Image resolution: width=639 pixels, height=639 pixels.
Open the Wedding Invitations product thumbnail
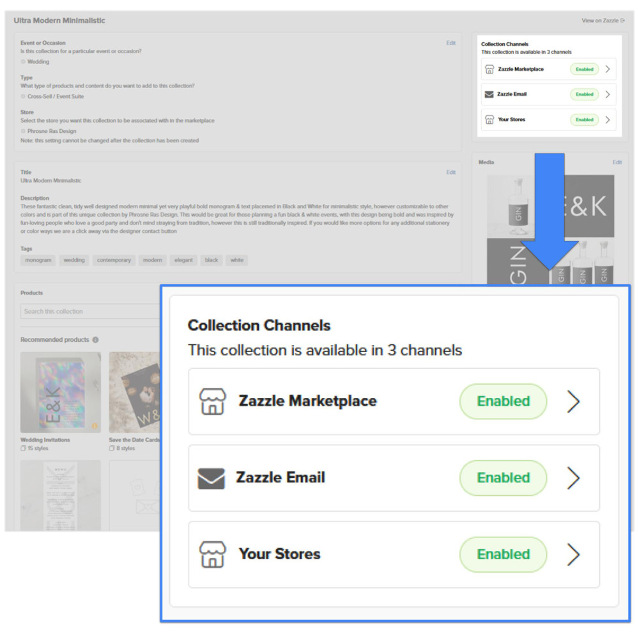[60, 392]
